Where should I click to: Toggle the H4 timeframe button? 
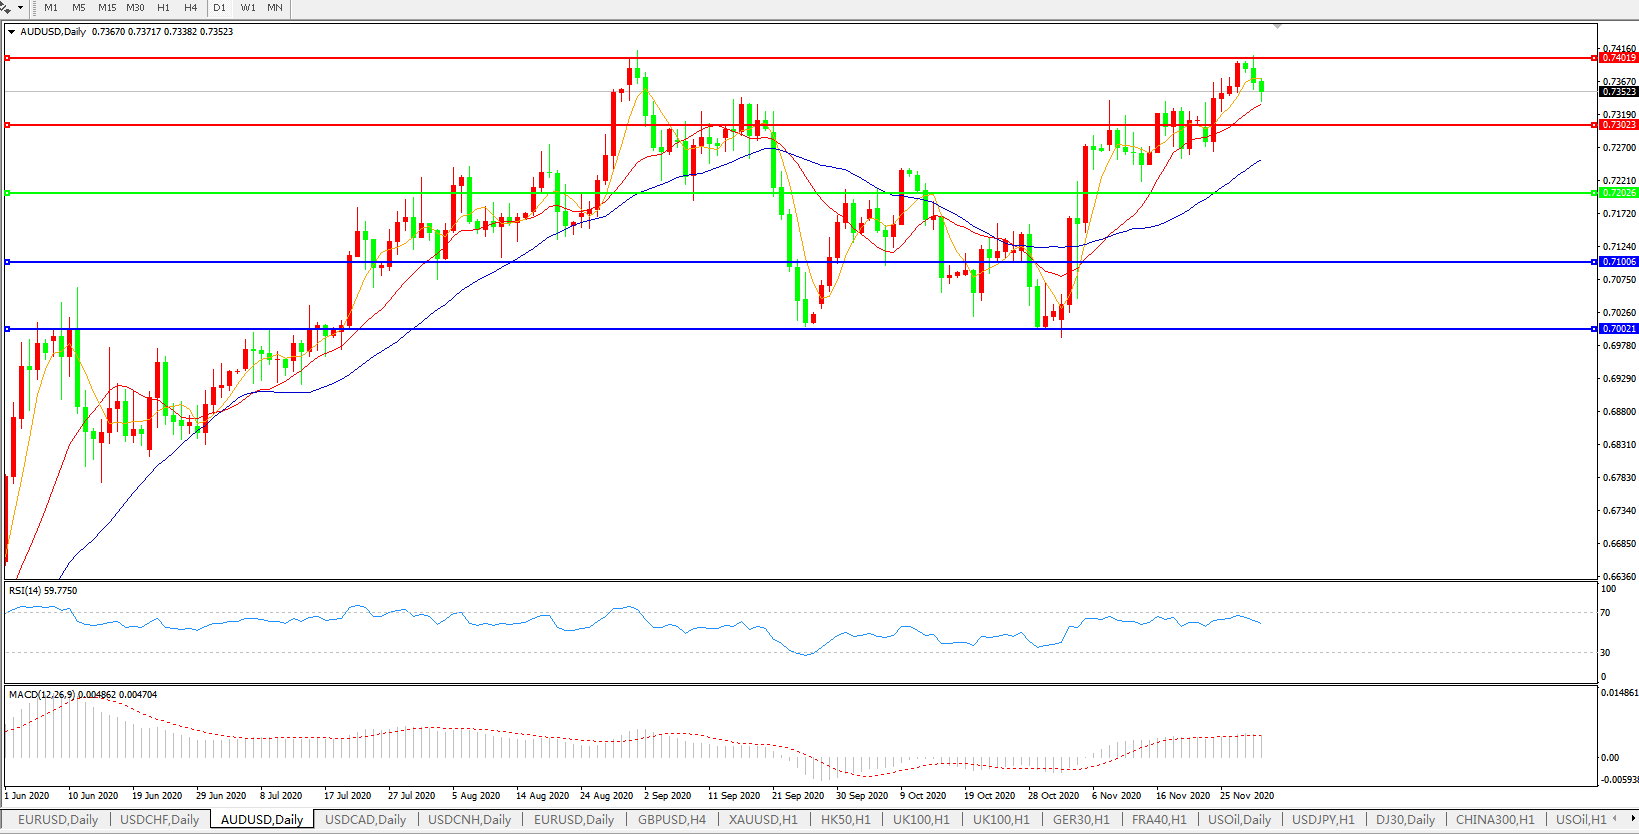coord(190,8)
